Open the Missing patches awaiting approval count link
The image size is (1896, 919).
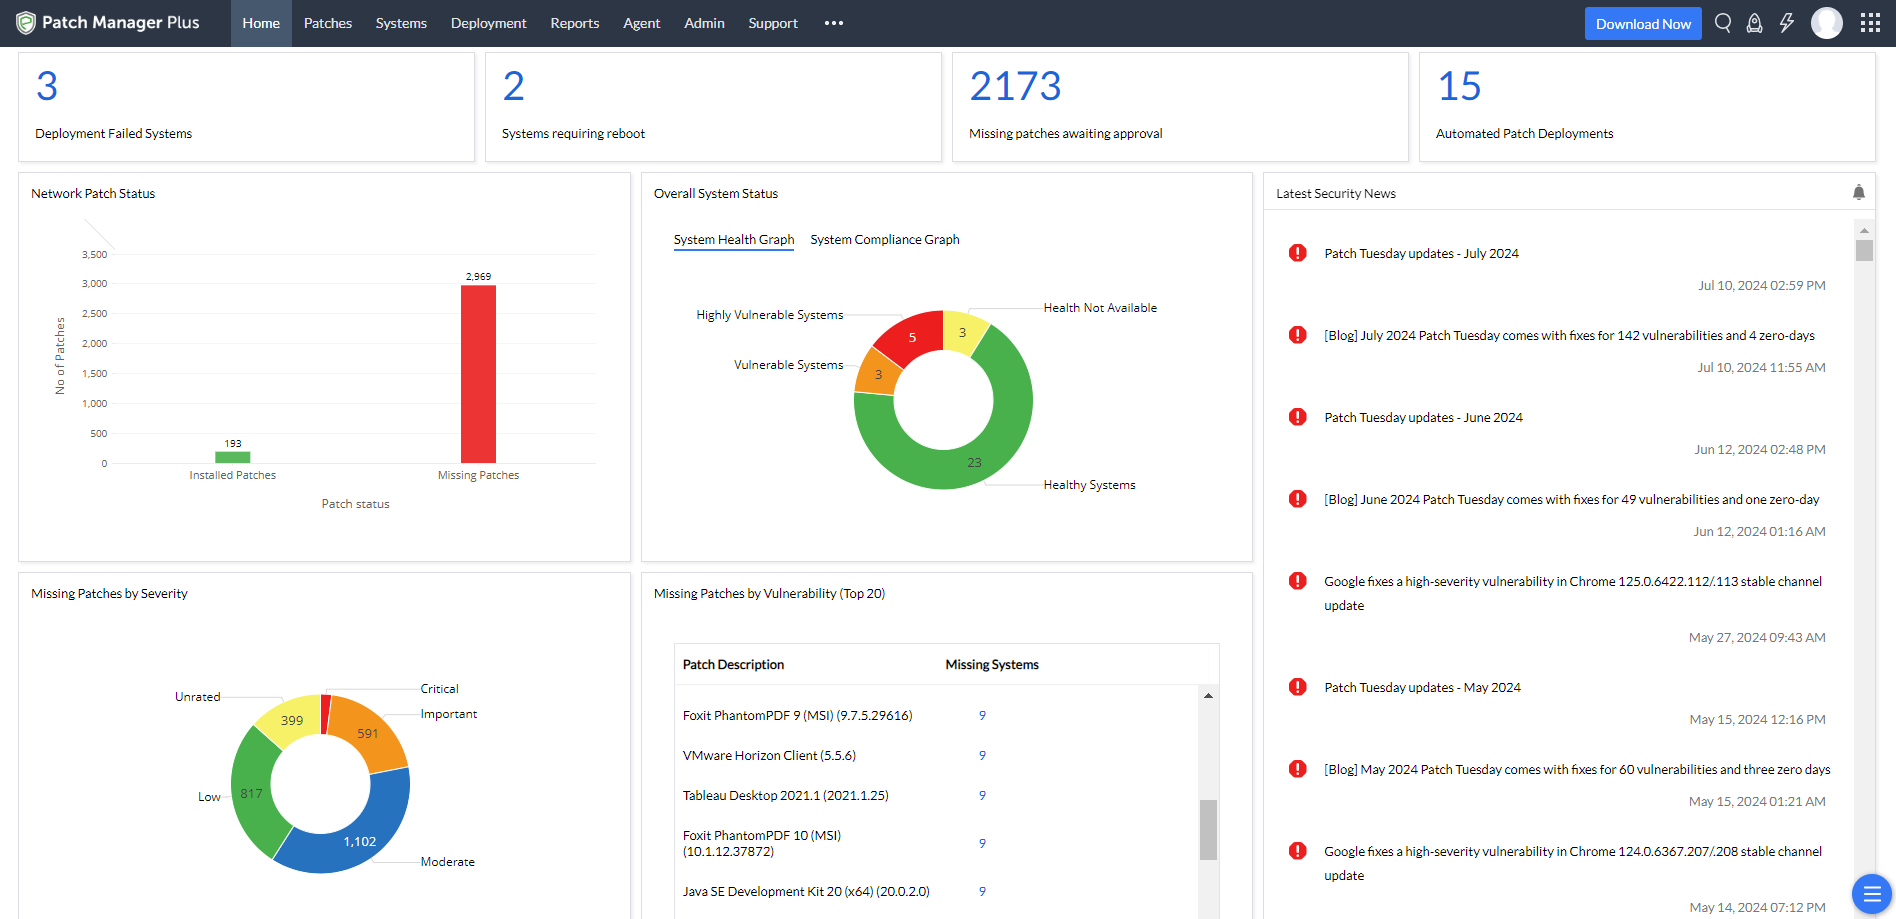click(1015, 88)
